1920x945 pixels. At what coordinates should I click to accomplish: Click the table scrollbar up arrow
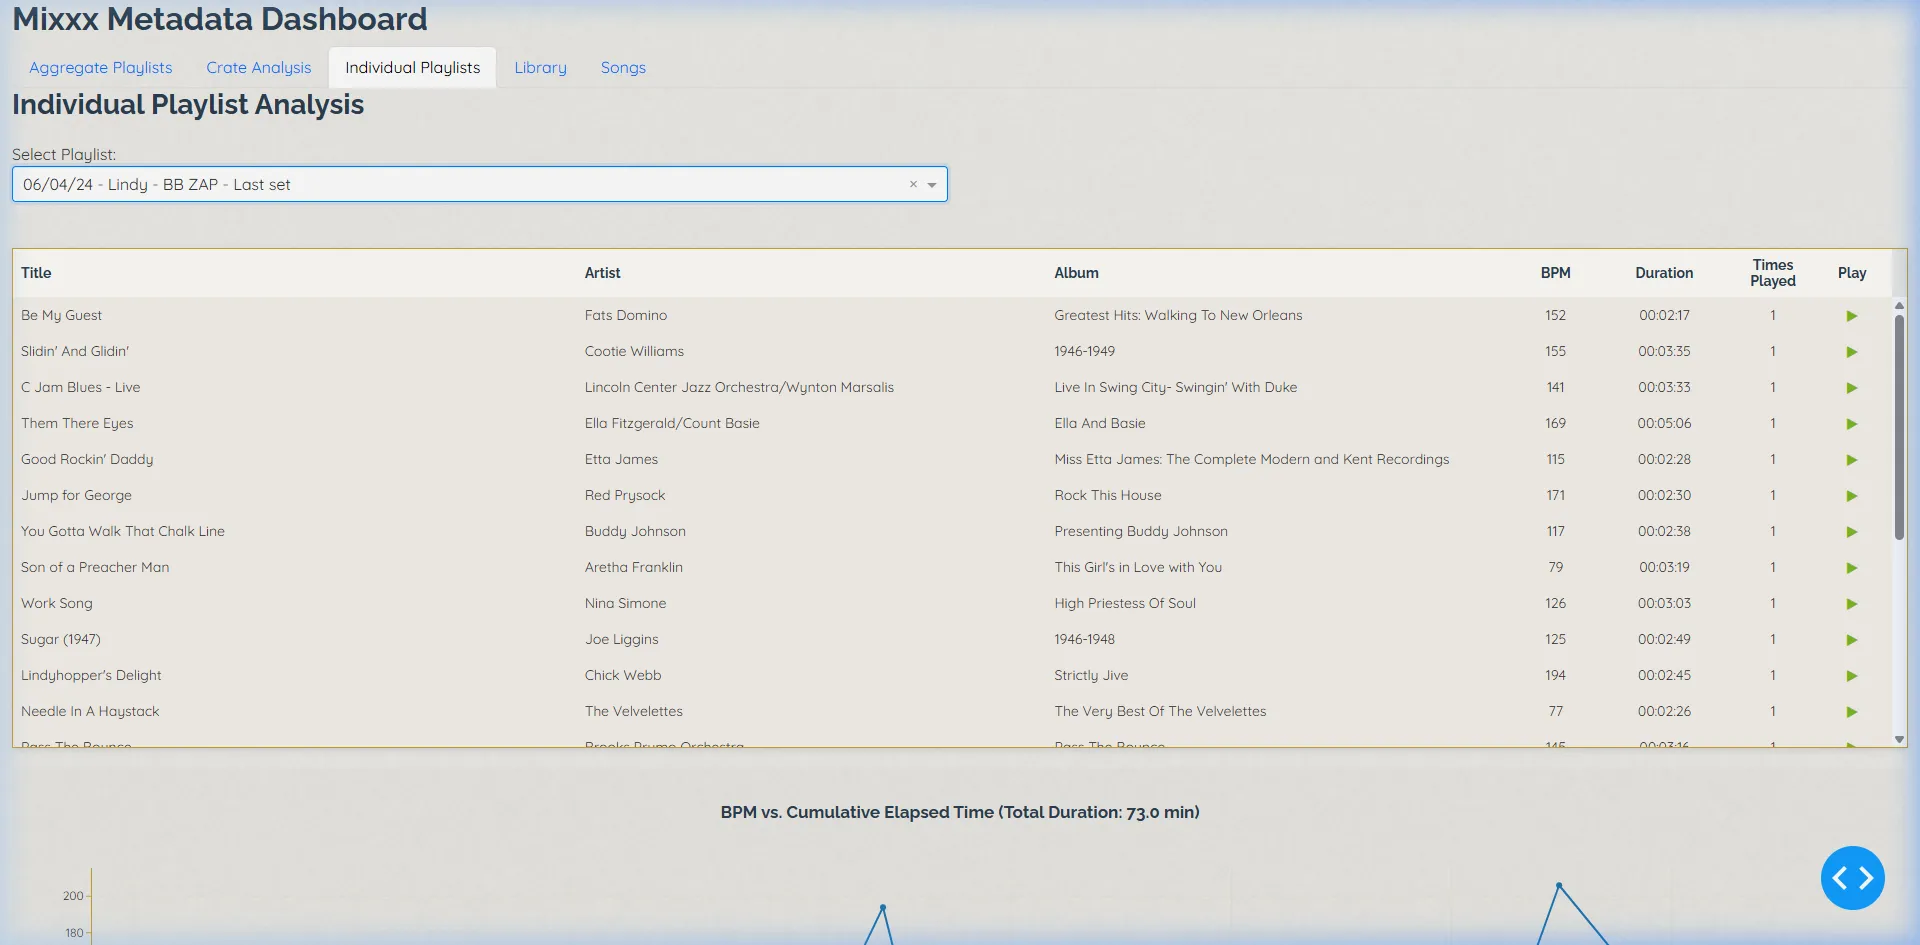(1899, 306)
